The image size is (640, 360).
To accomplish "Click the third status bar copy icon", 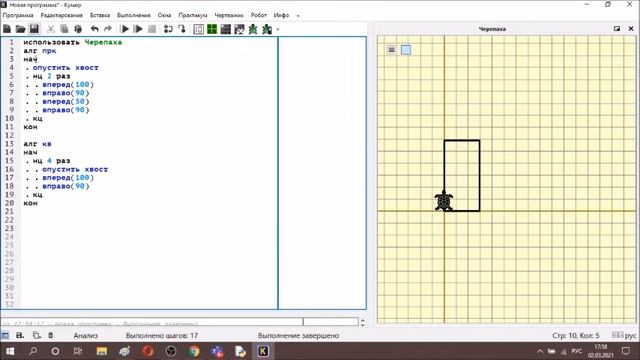I will point(36,336).
